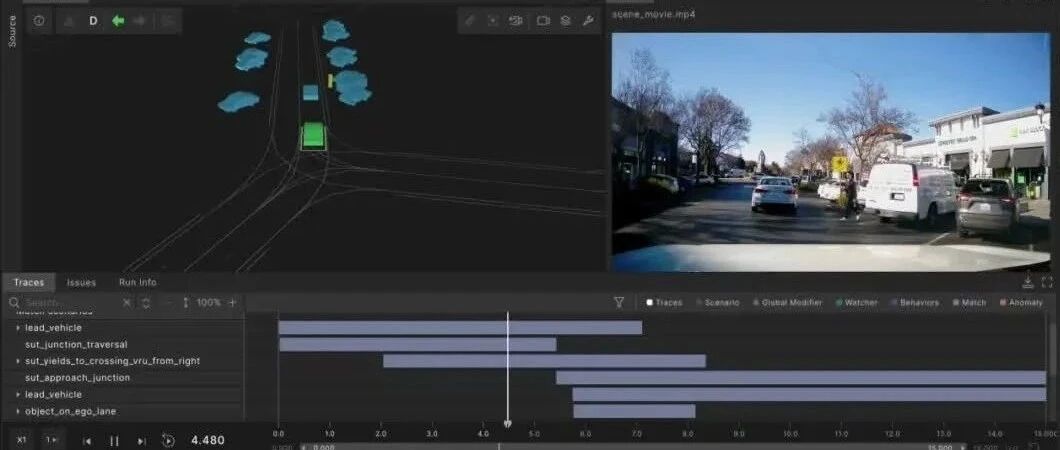
Task: Click the focus target icon in viewer toolbar
Action: click(x=493, y=21)
